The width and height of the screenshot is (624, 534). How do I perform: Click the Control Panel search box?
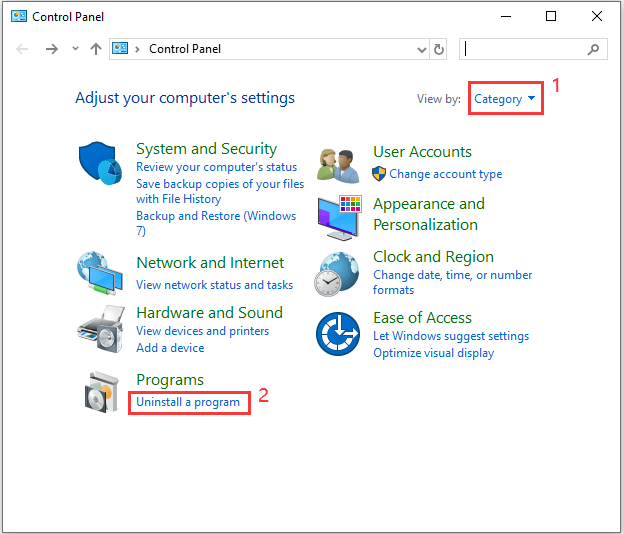[525, 49]
